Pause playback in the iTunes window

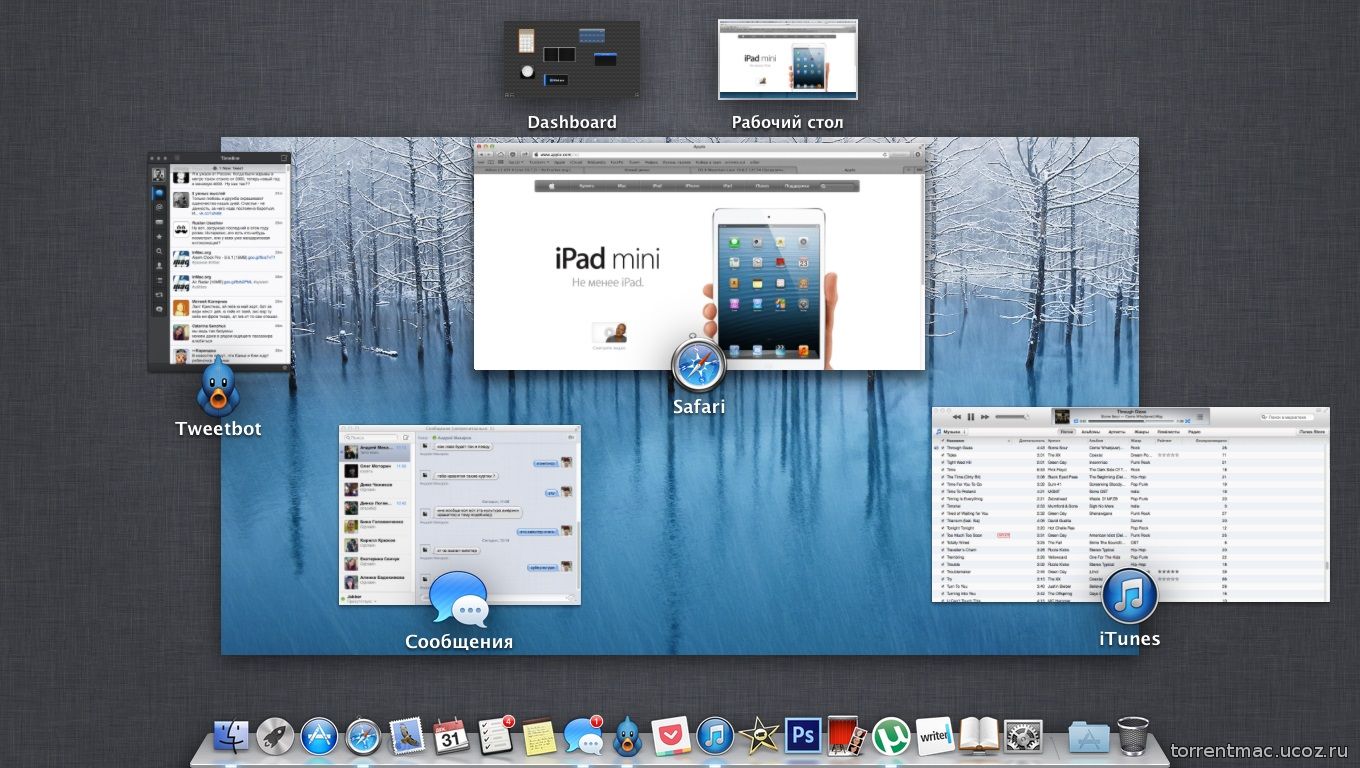(x=971, y=417)
